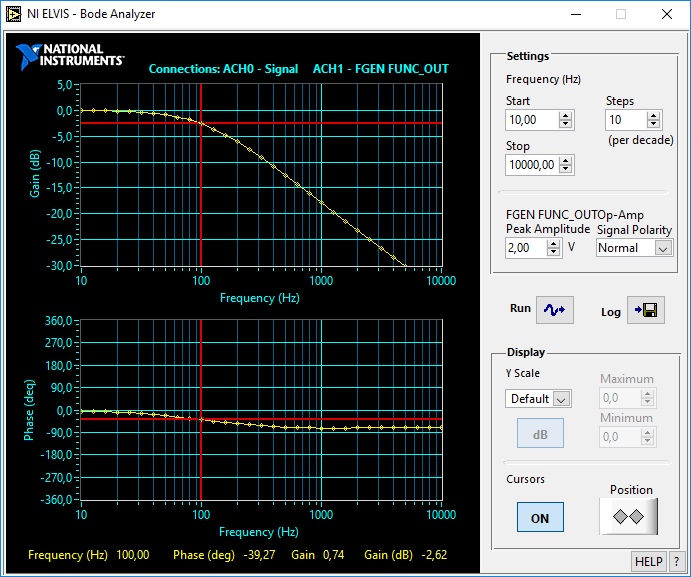Click the HELP button

pyautogui.click(x=649, y=562)
